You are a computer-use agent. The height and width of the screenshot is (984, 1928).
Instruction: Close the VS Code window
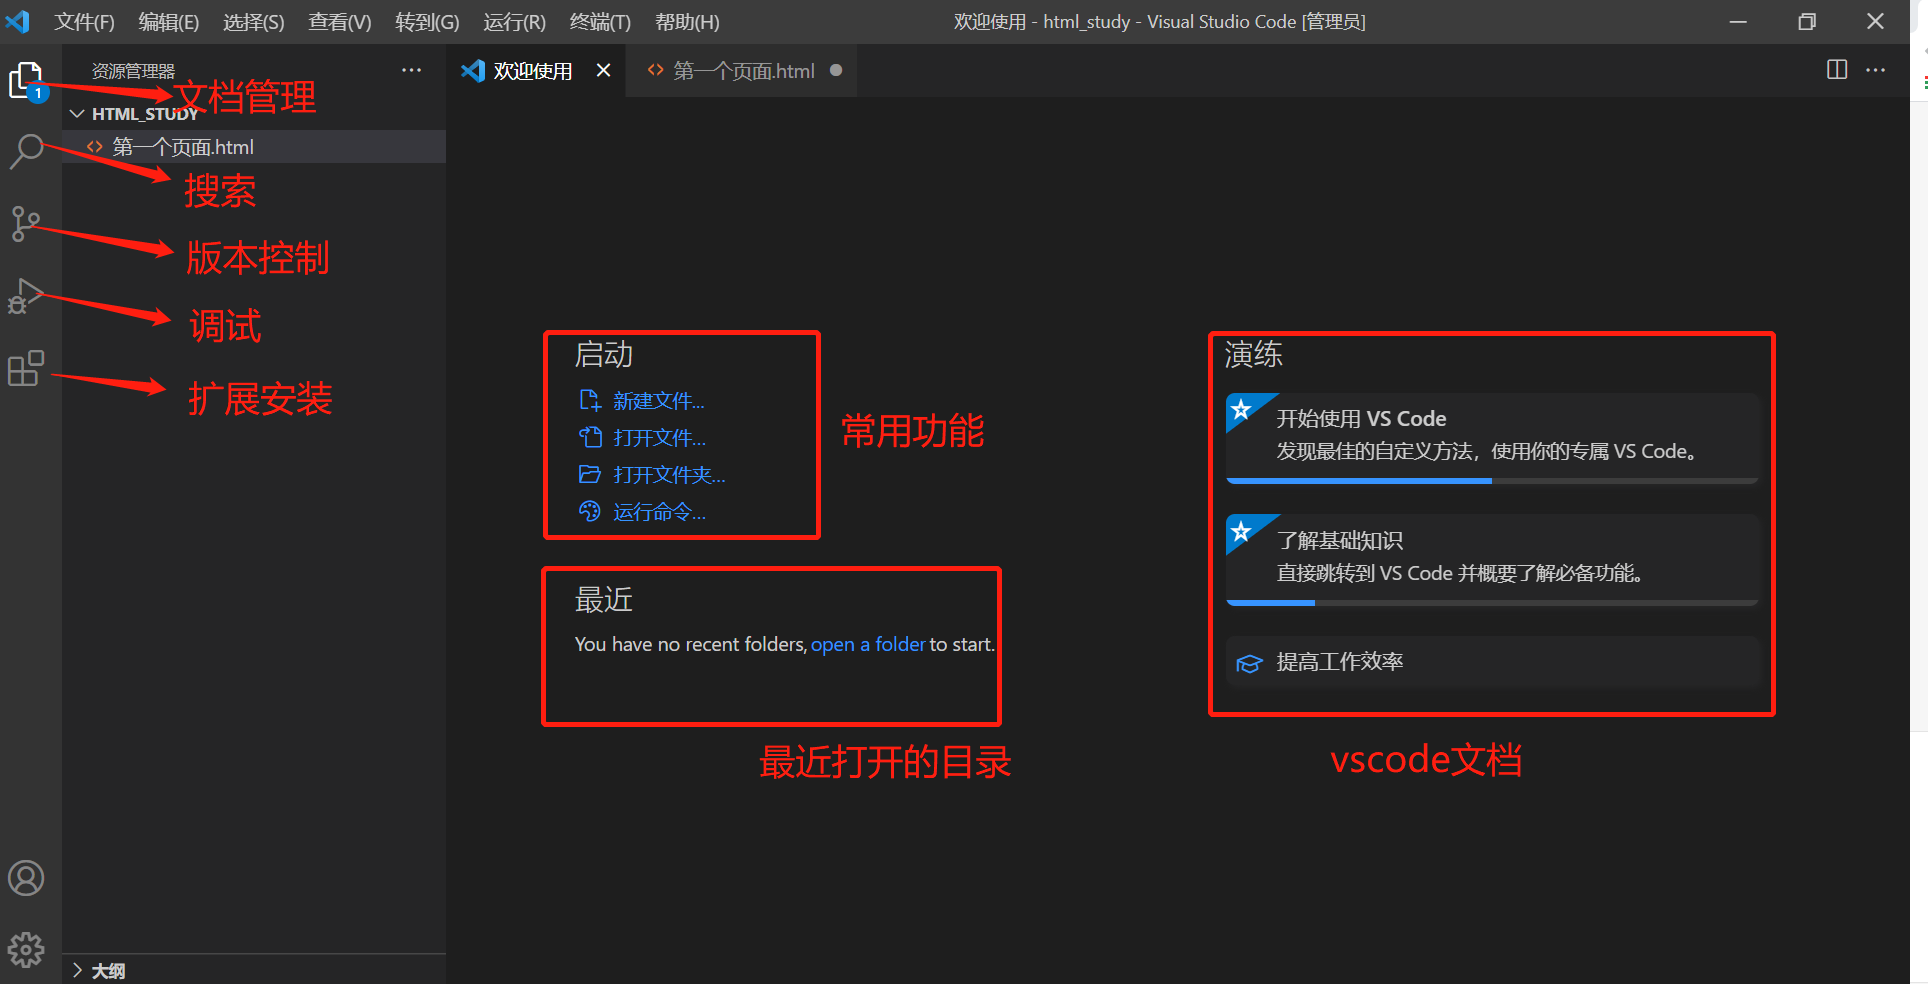tap(1876, 21)
